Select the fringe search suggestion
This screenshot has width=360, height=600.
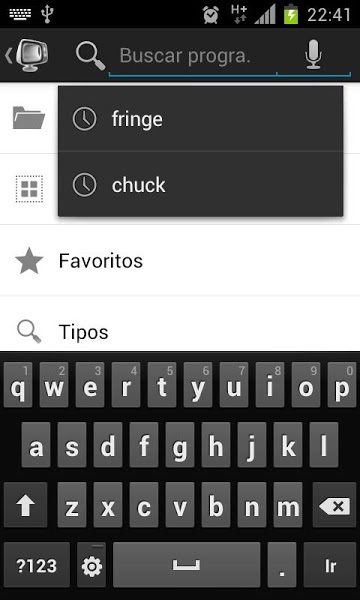pyautogui.click(x=200, y=119)
